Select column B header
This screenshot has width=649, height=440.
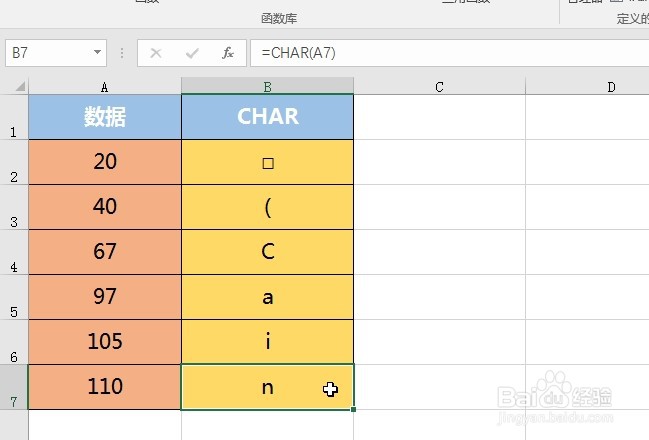click(267, 87)
